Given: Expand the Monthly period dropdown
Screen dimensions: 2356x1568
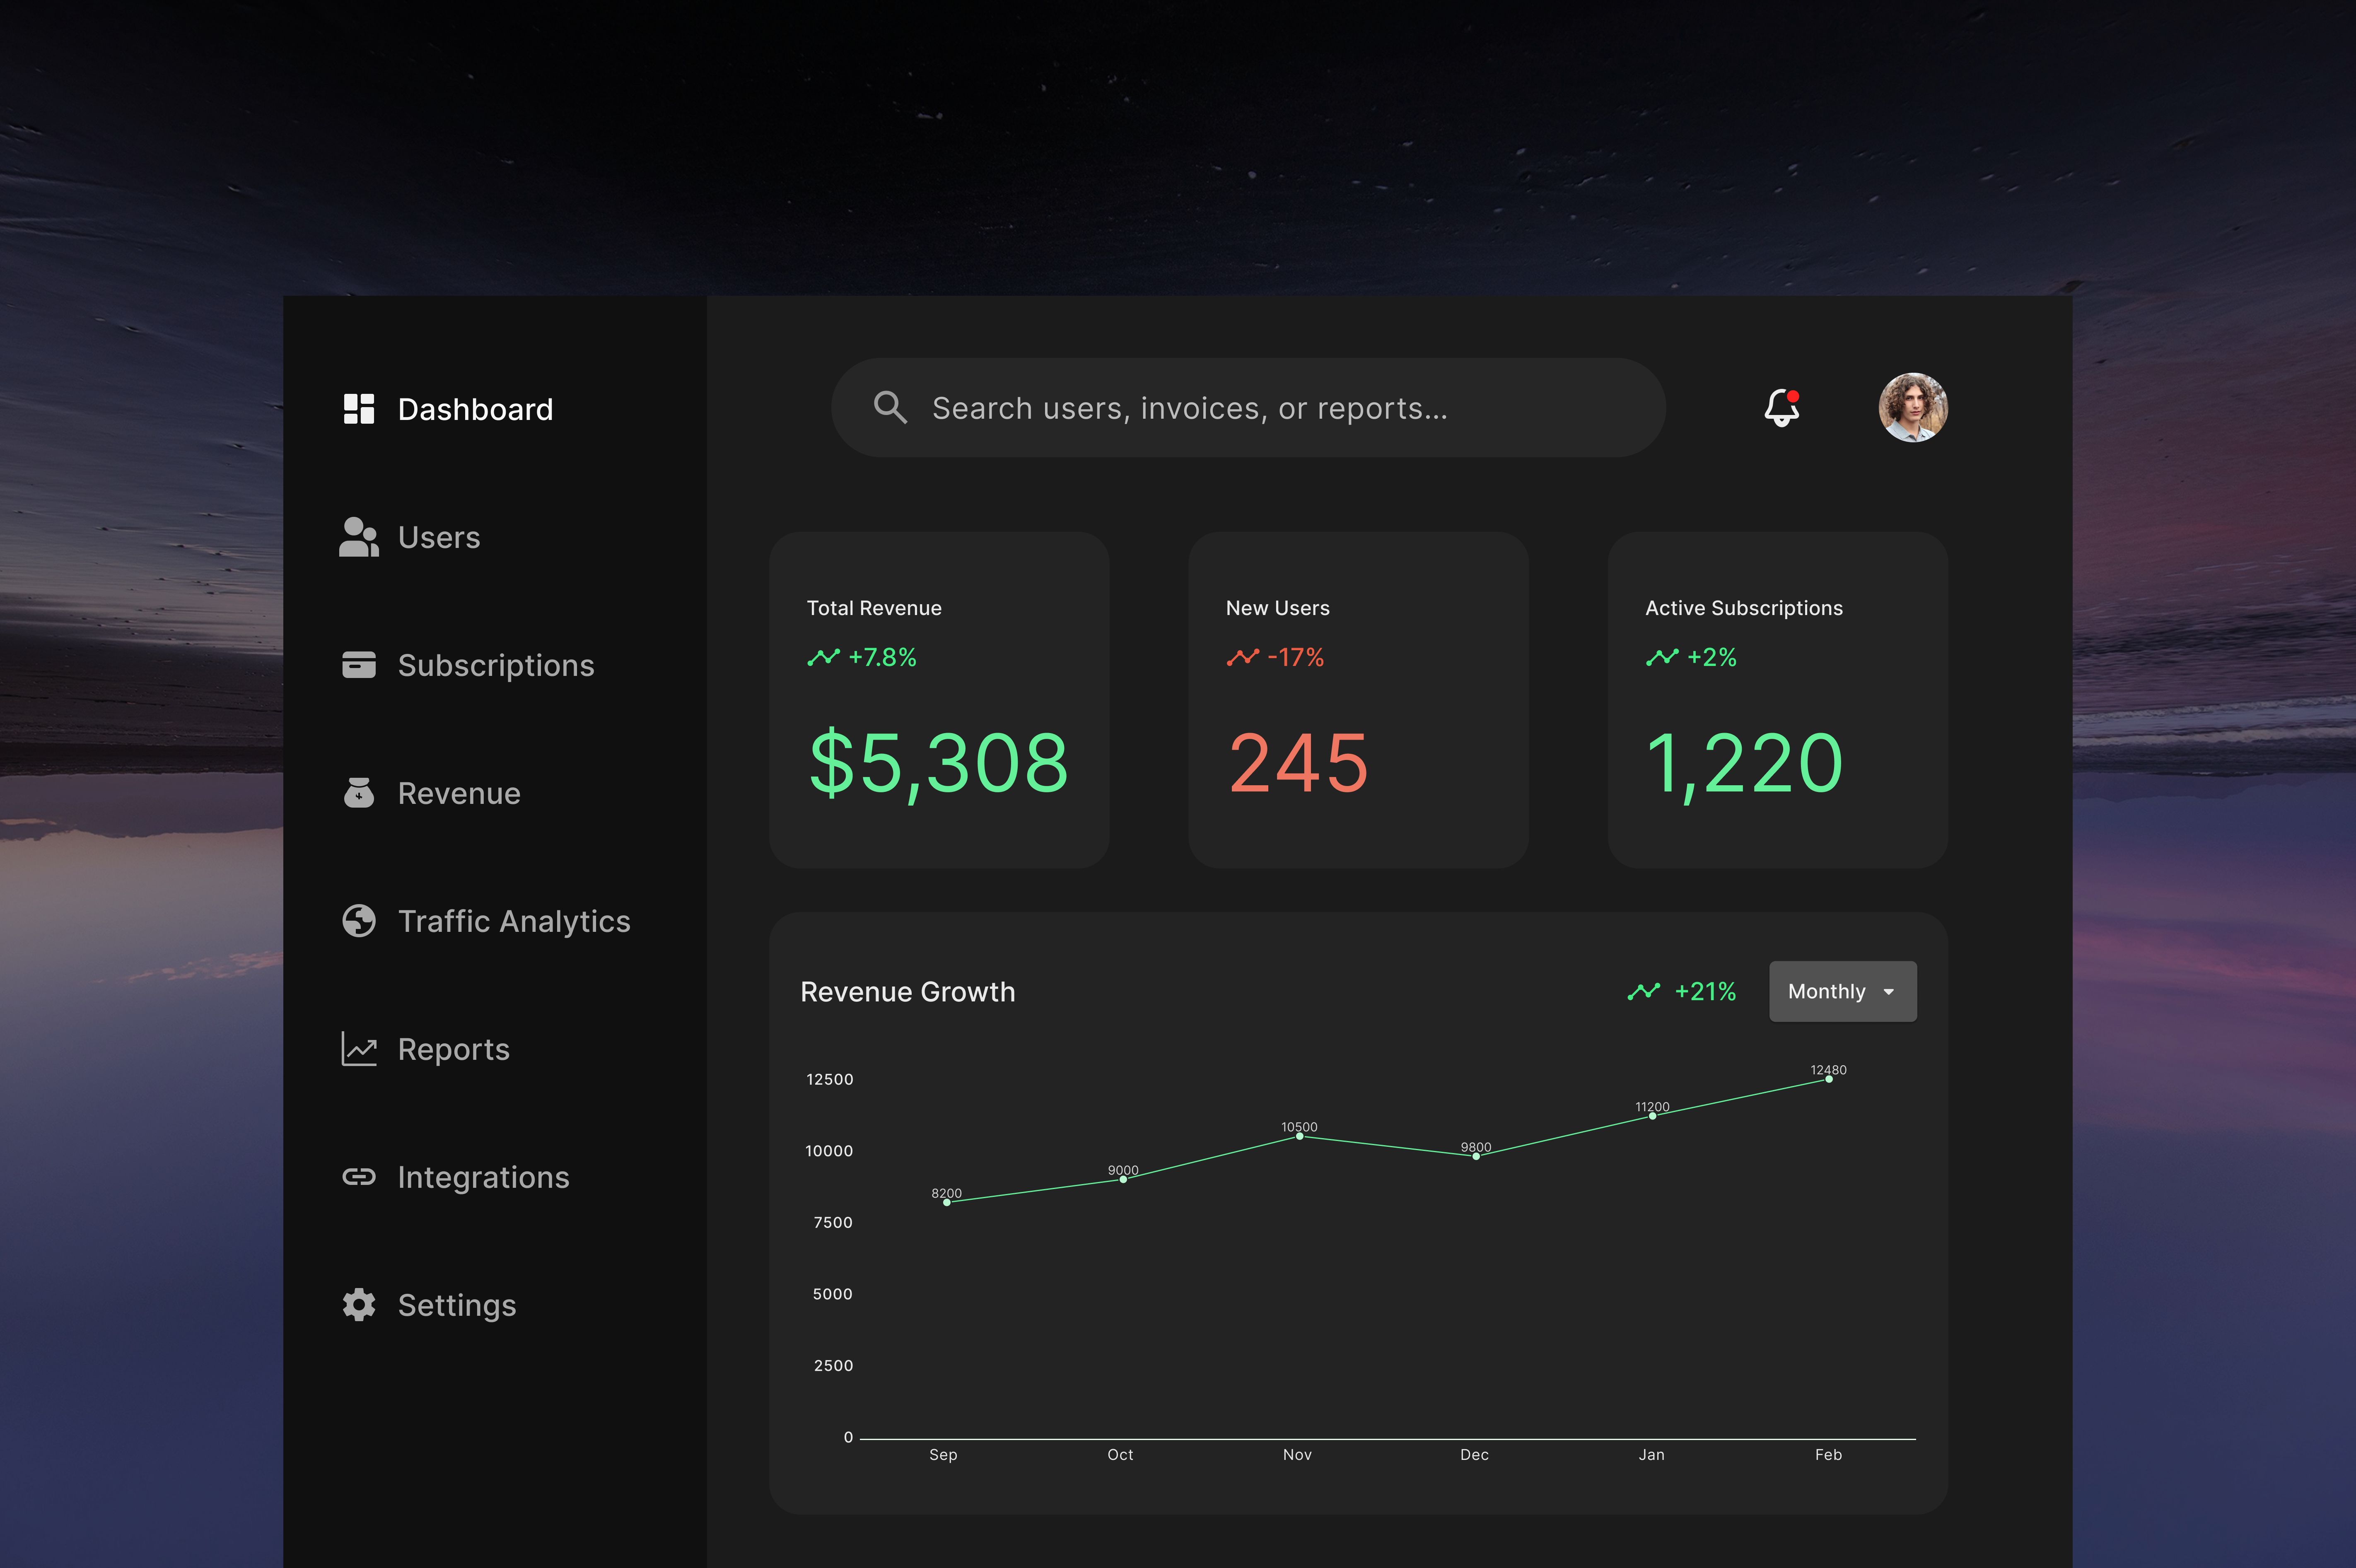Looking at the screenshot, I should [x=1842, y=991].
